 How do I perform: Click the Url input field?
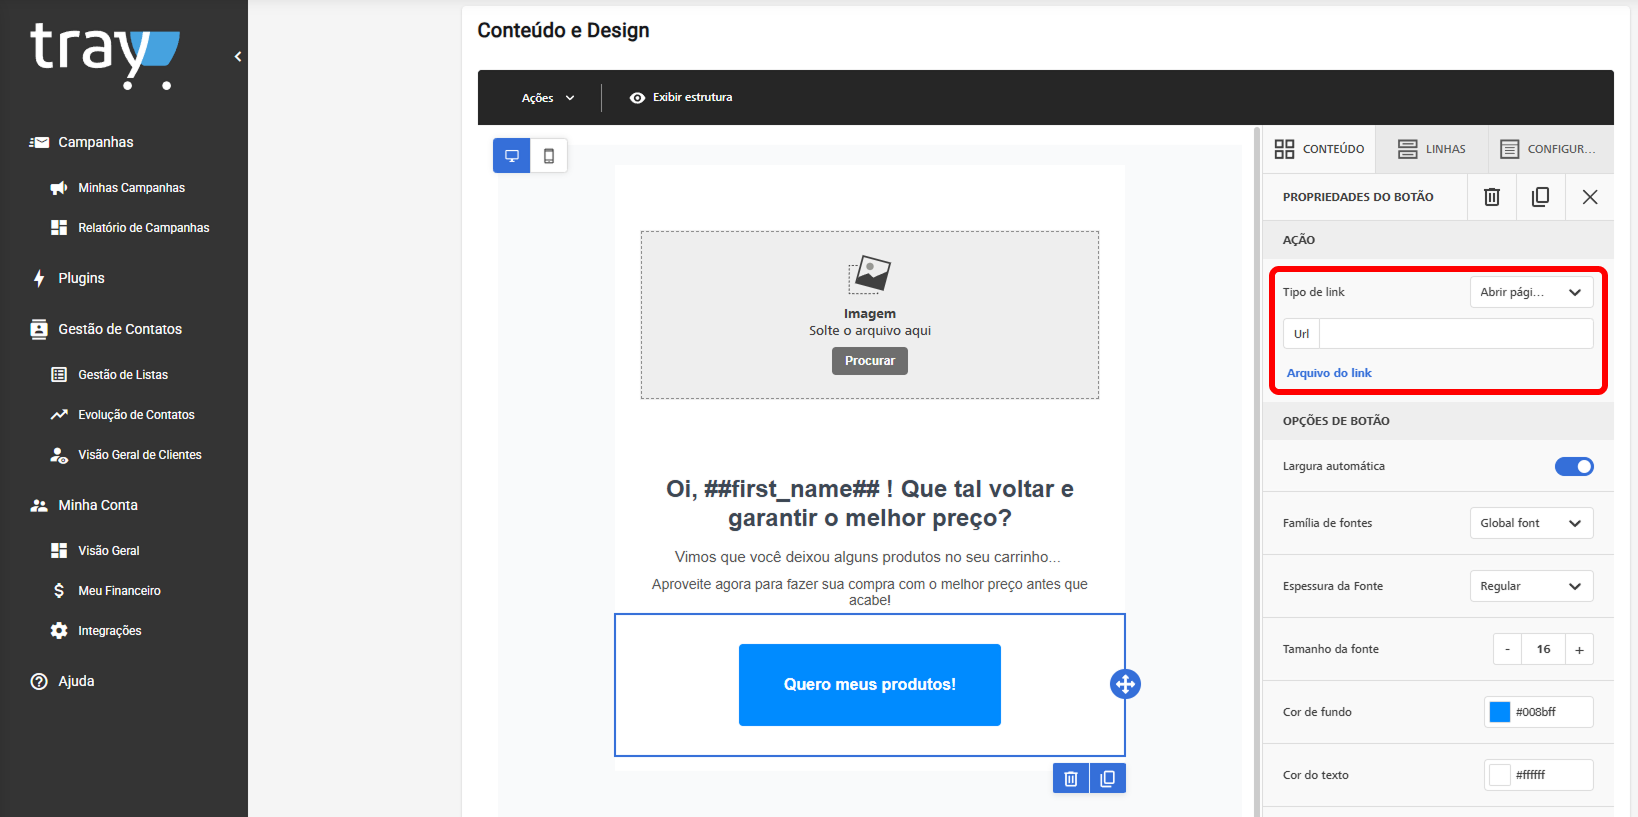click(1456, 334)
